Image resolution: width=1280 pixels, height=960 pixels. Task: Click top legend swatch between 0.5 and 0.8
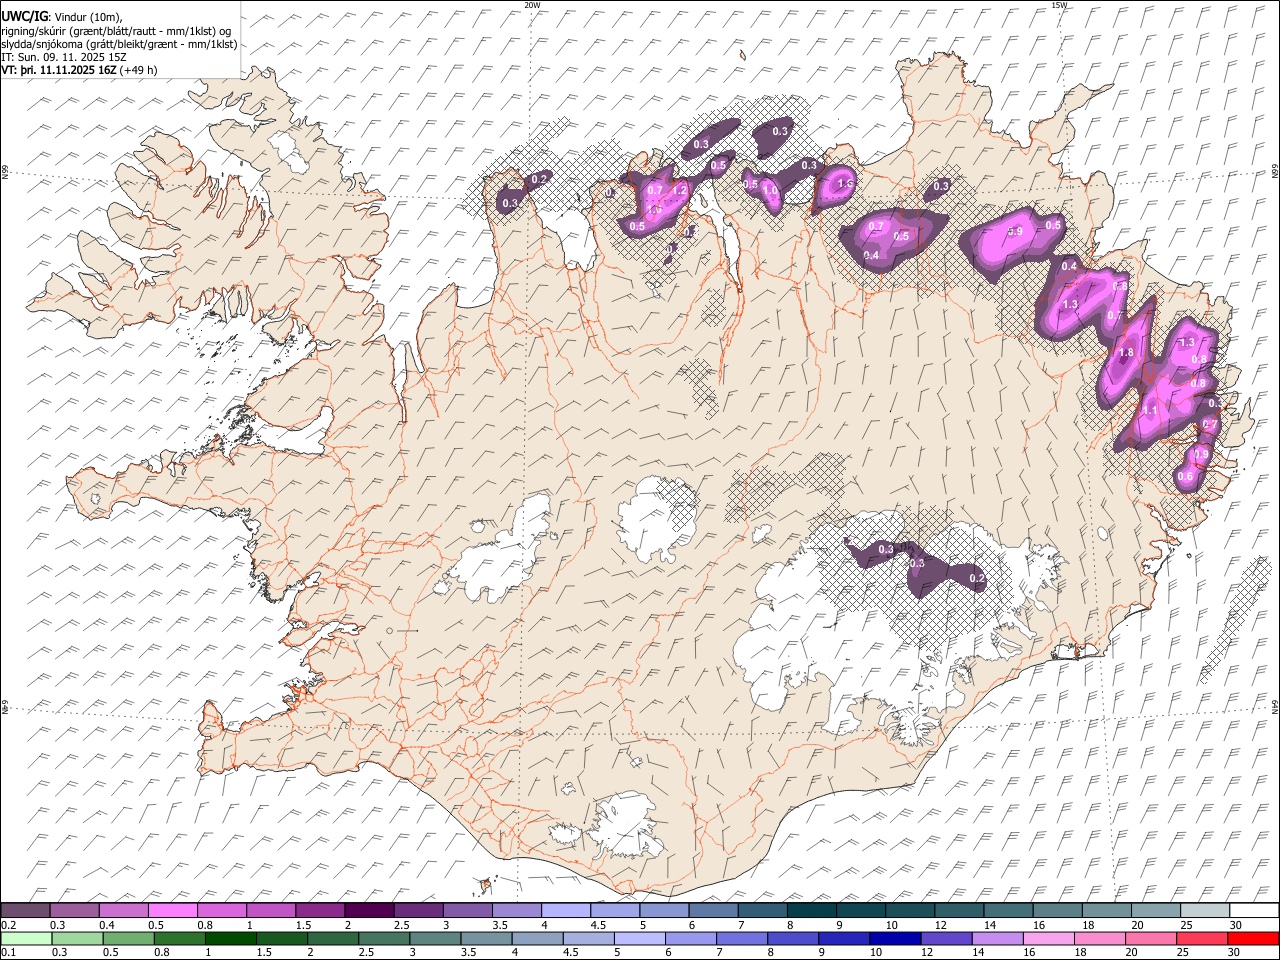click(172, 911)
